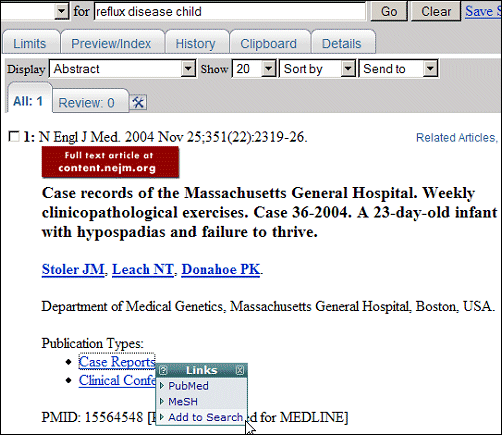
Task: Open the Send to dropdown
Action: tap(430, 69)
